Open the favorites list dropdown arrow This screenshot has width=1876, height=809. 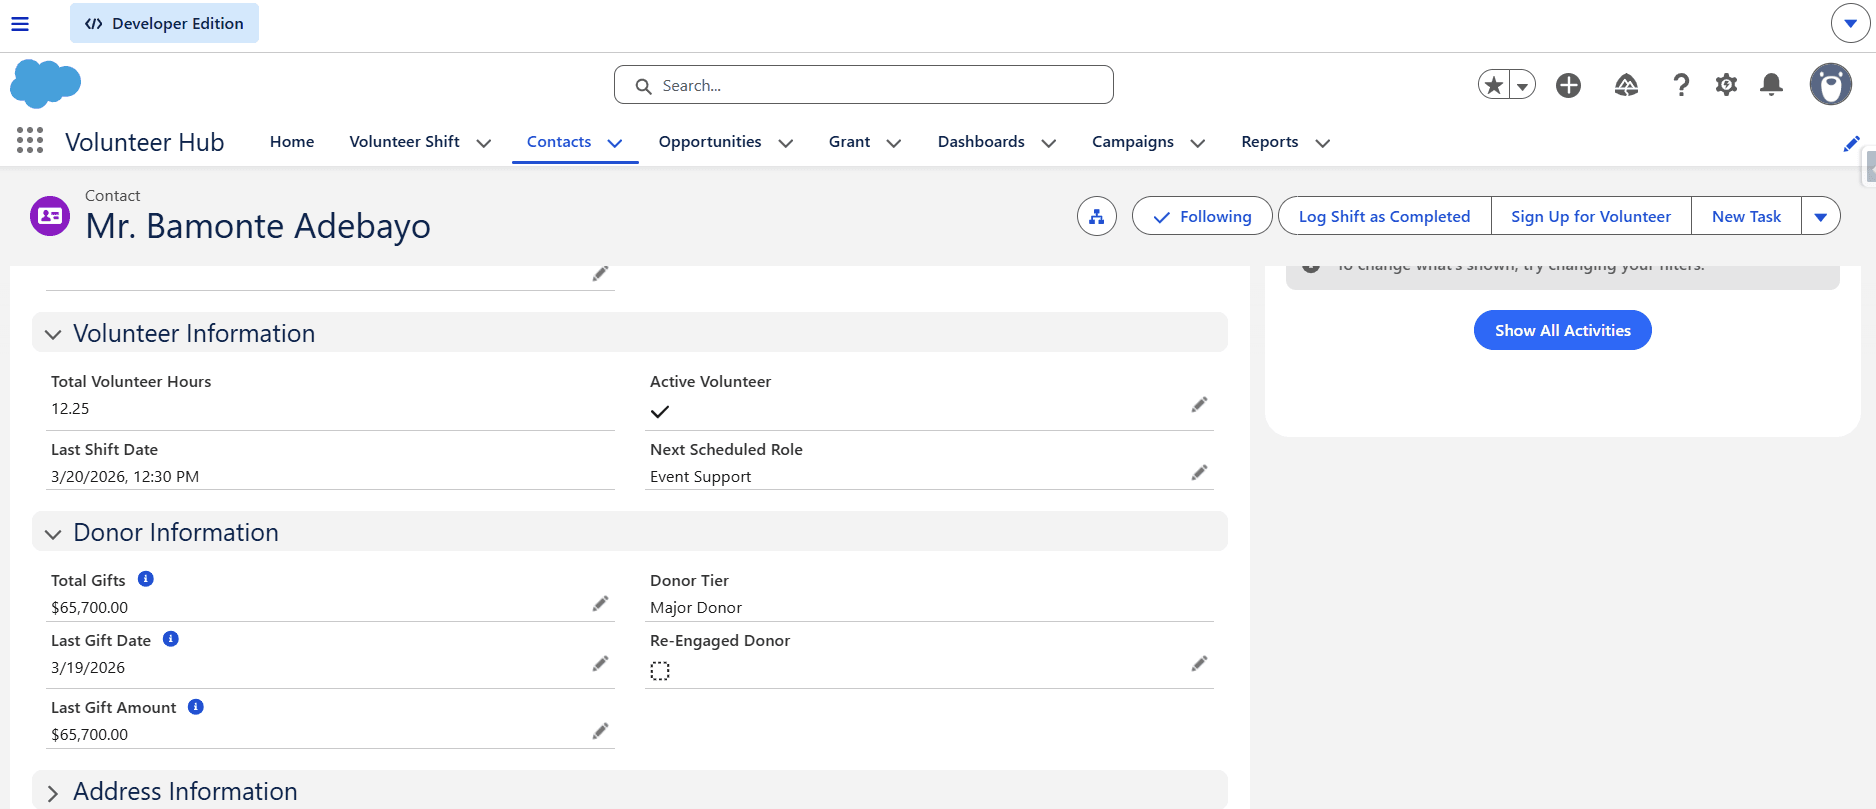(x=1522, y=85)
